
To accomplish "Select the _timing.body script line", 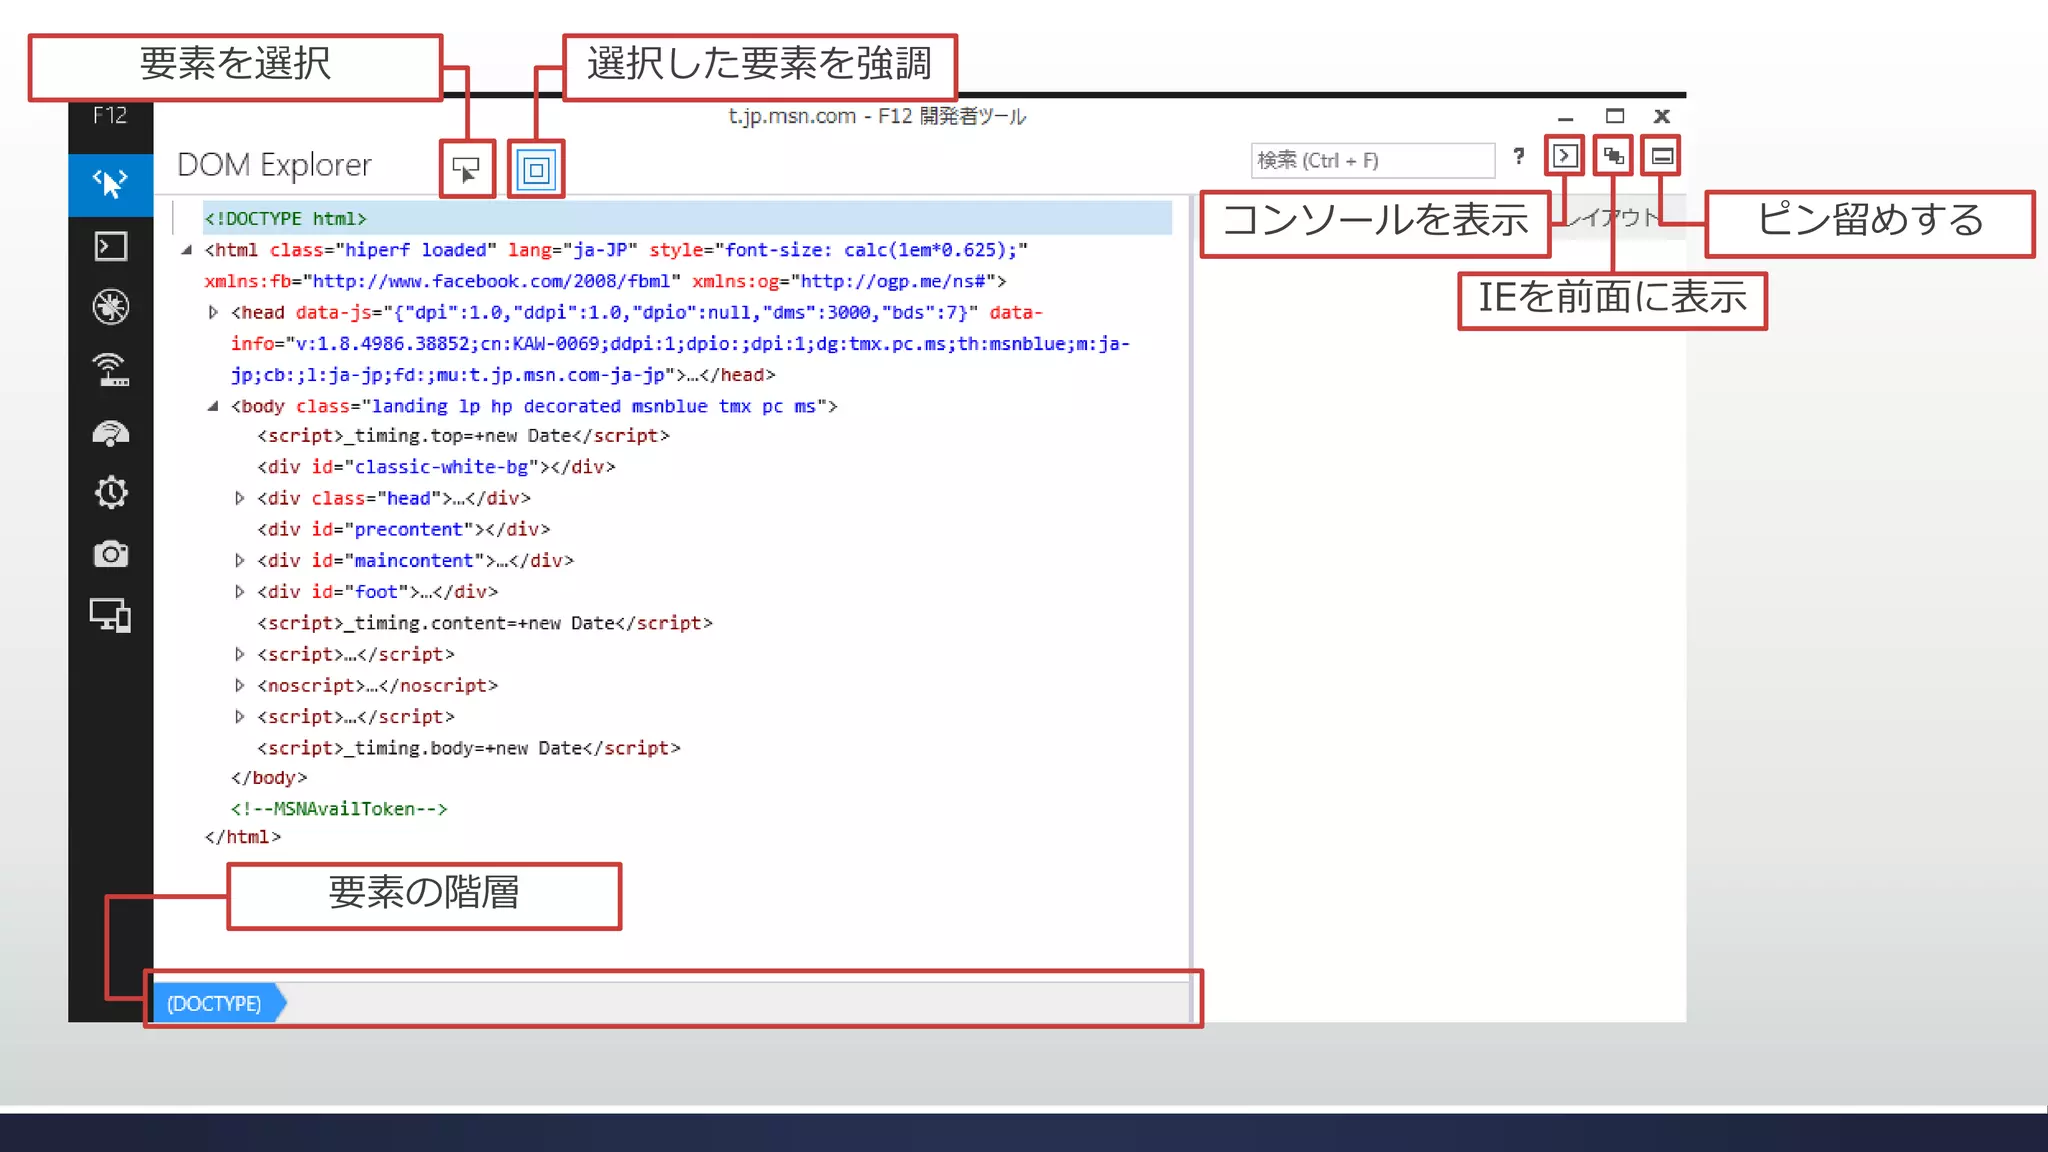I will click(x=468, y=748).
